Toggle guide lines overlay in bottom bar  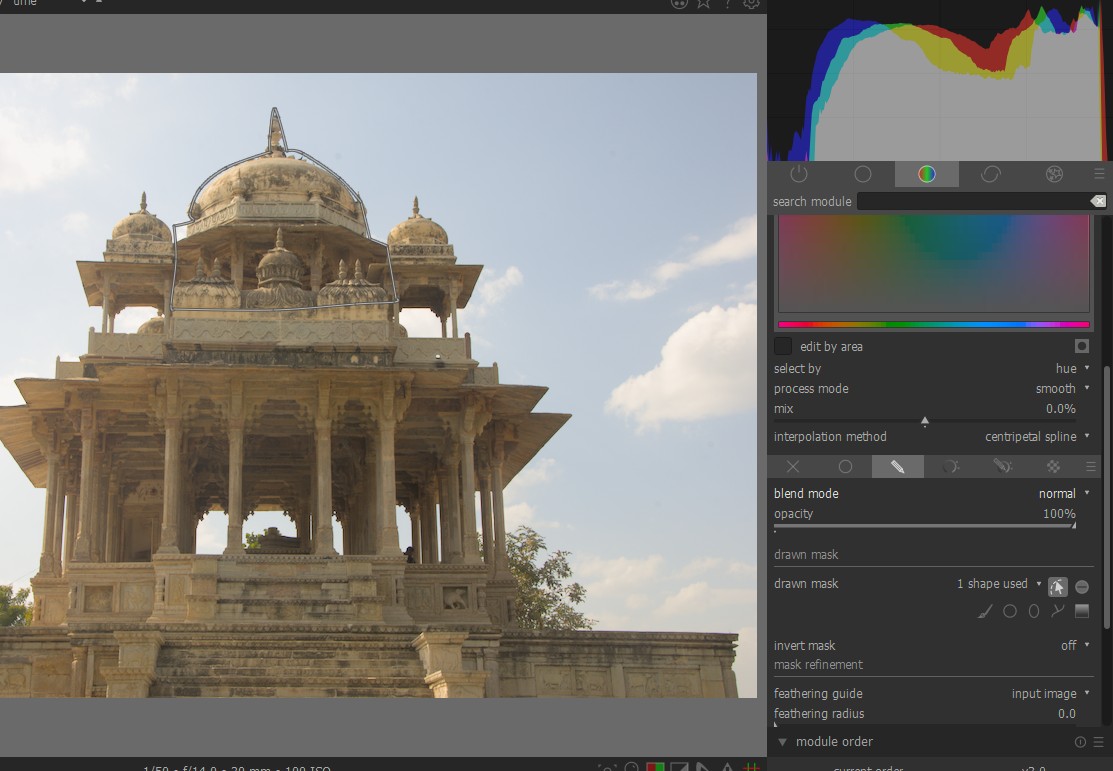[751, 767]
